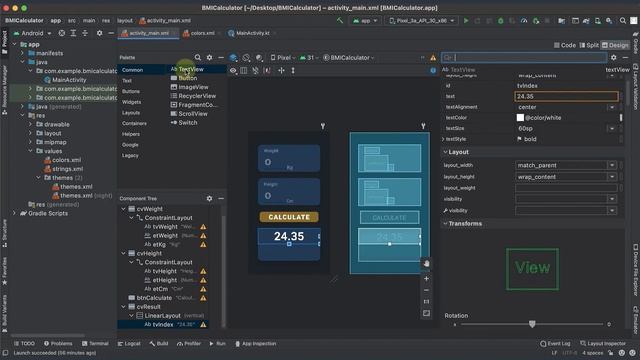Viewport: 640px width, 360px height.
Task: Open the textAlignment center dropdown
Action: [x=612, y=107]
